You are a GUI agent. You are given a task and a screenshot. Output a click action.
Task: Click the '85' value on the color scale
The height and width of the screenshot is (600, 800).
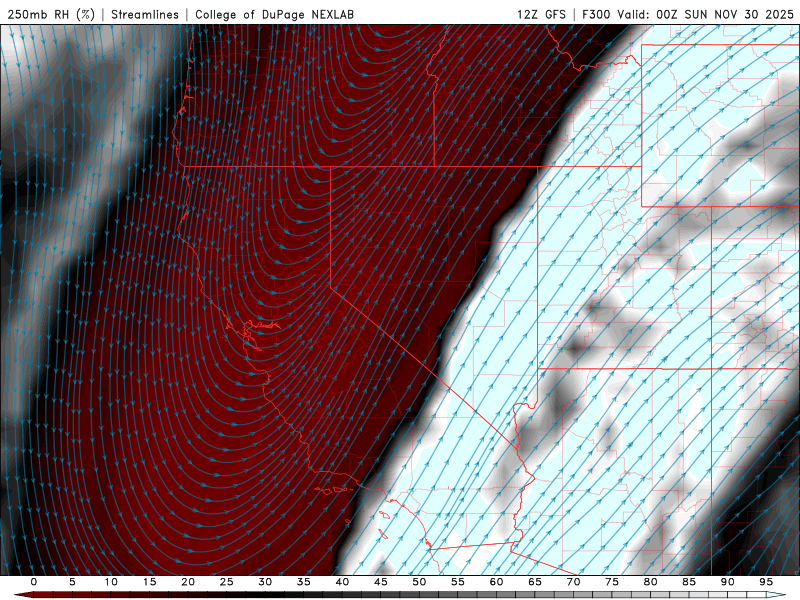coord(689,582)
